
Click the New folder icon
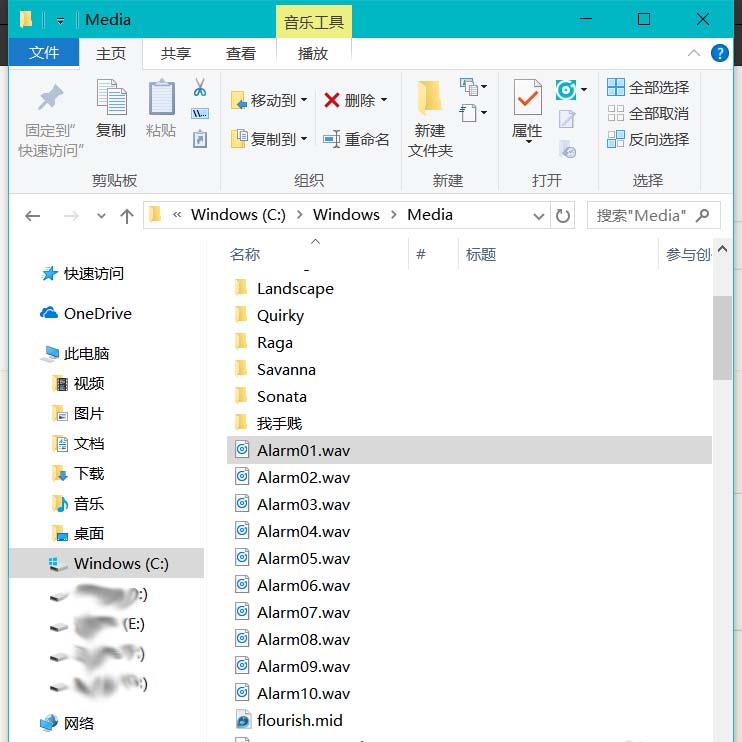click(x=430, y=97)
